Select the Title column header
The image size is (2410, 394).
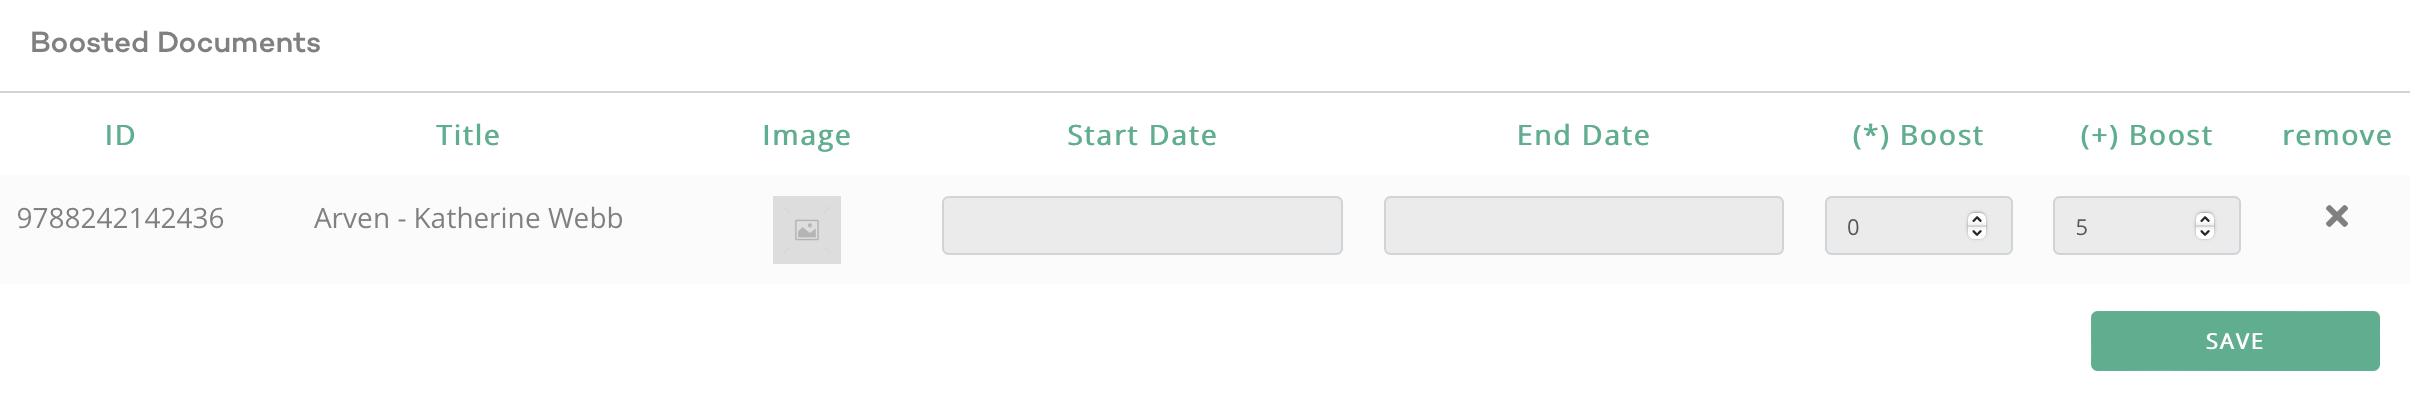point(468,135)
